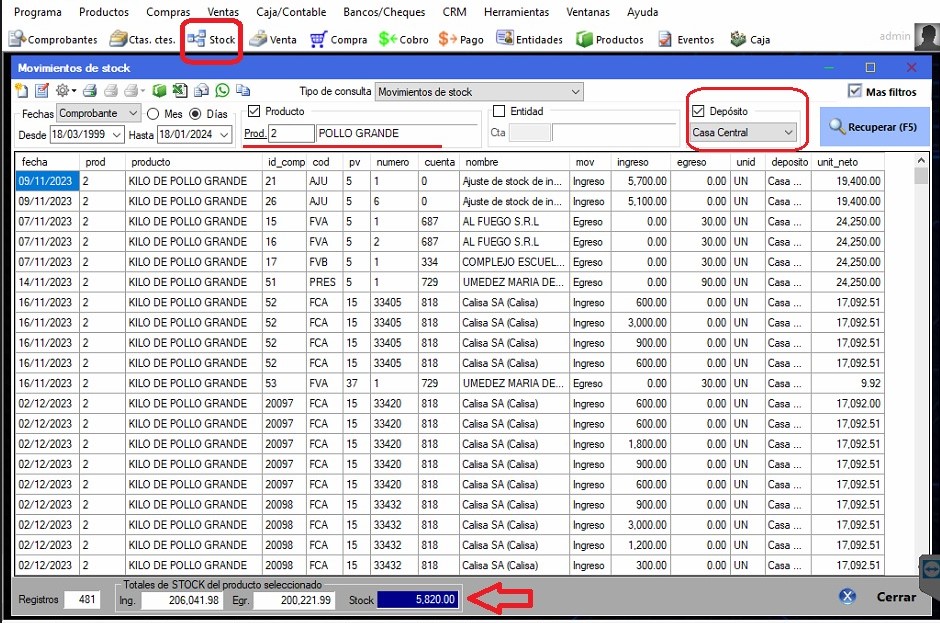Screen dimensions: 940x623
Task: Export results to Excel
Action: tap(180, 91)
